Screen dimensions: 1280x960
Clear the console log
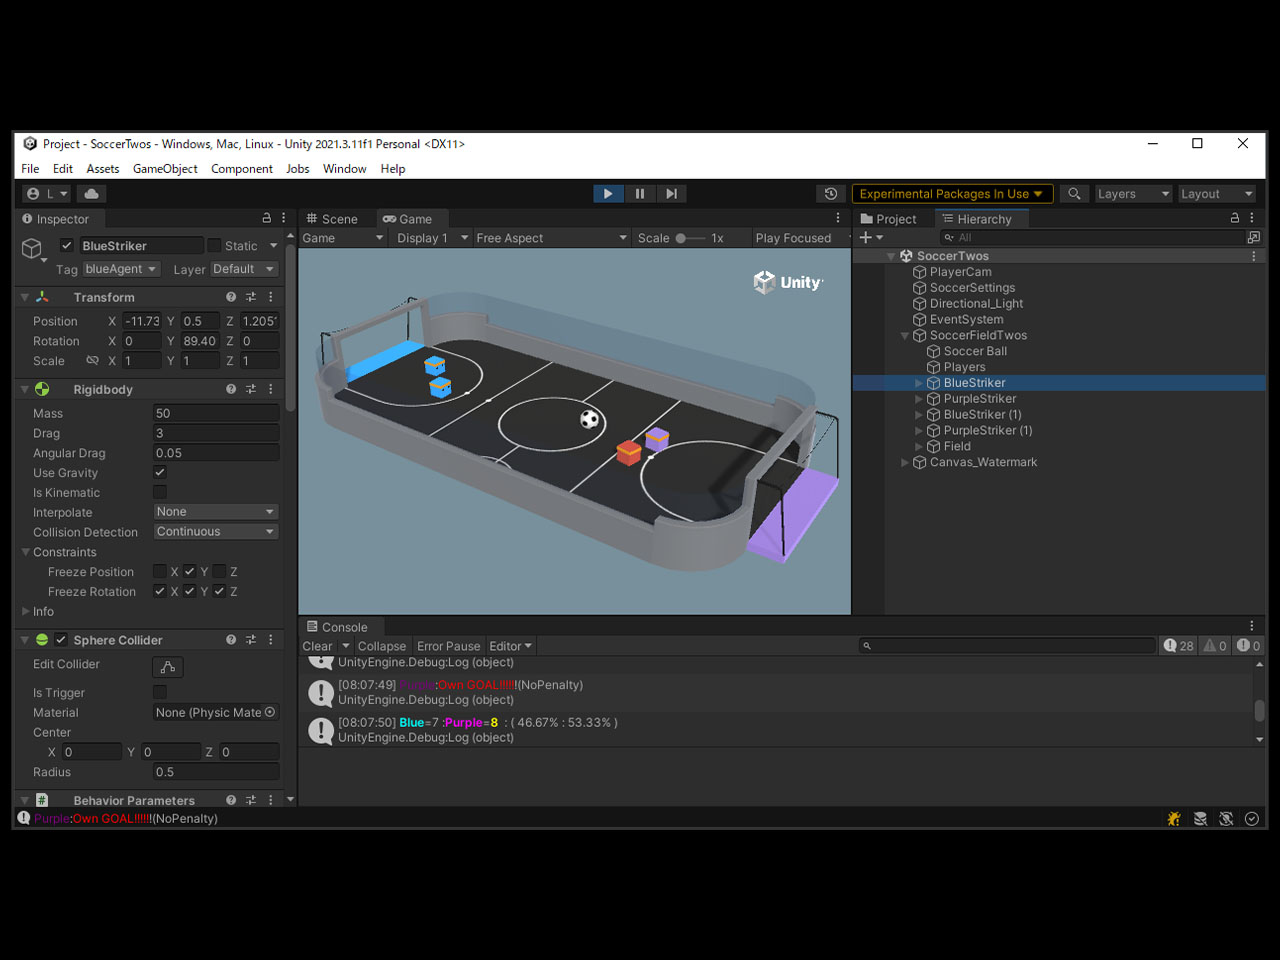(x=317, y=646)
